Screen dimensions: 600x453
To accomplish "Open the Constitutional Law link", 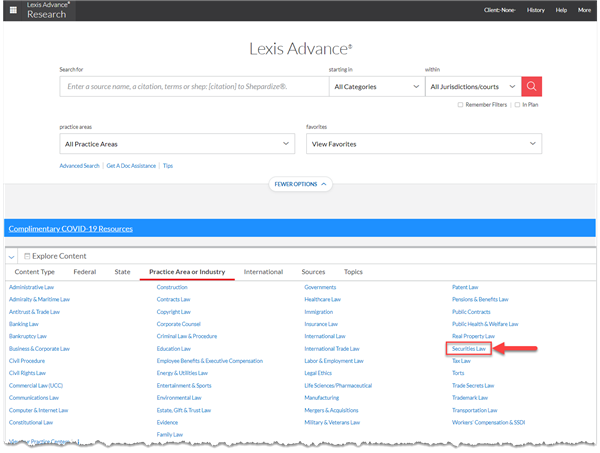I will [x=31, y=422].
